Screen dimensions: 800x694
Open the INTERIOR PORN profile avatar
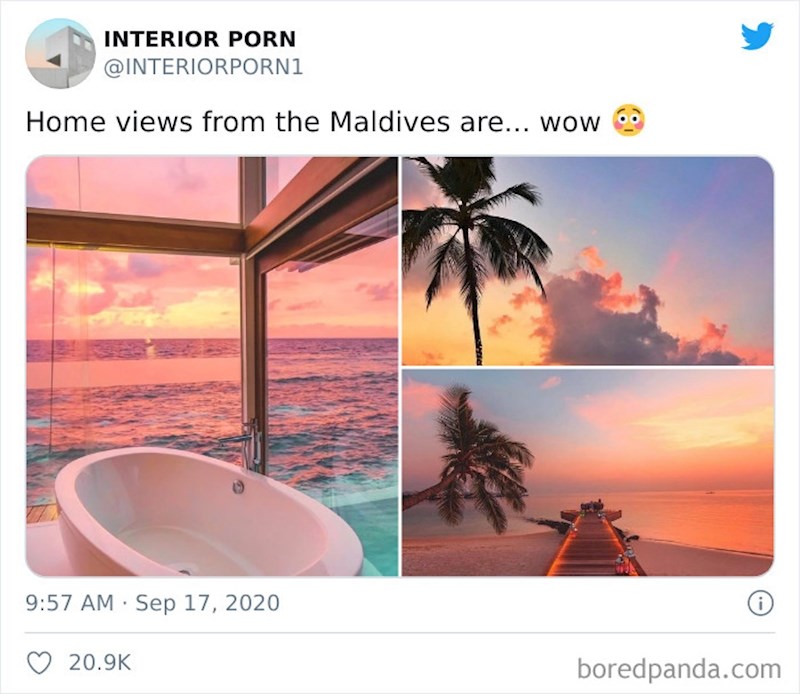(60, 54)
